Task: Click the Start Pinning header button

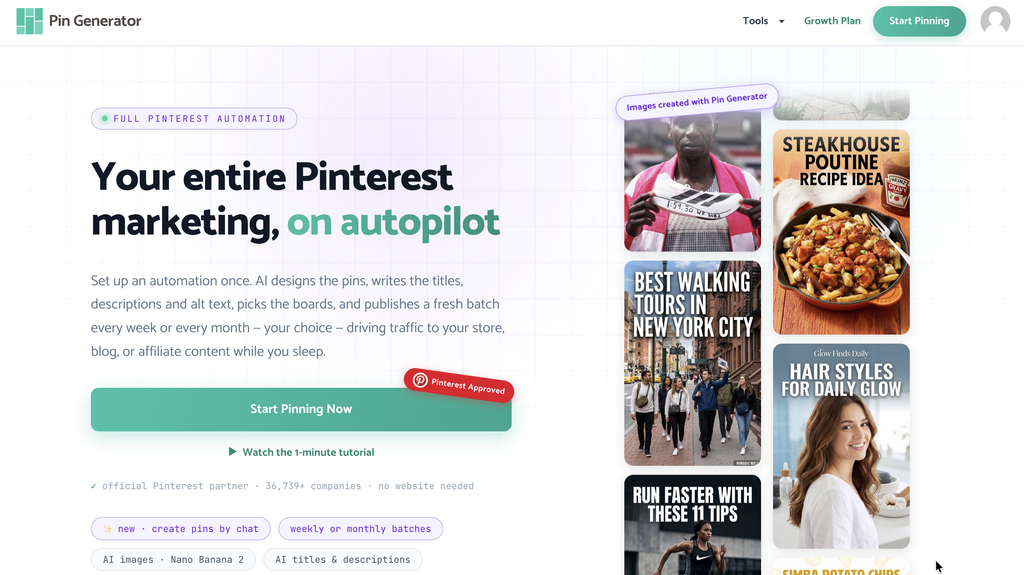Action: point(919,21)
